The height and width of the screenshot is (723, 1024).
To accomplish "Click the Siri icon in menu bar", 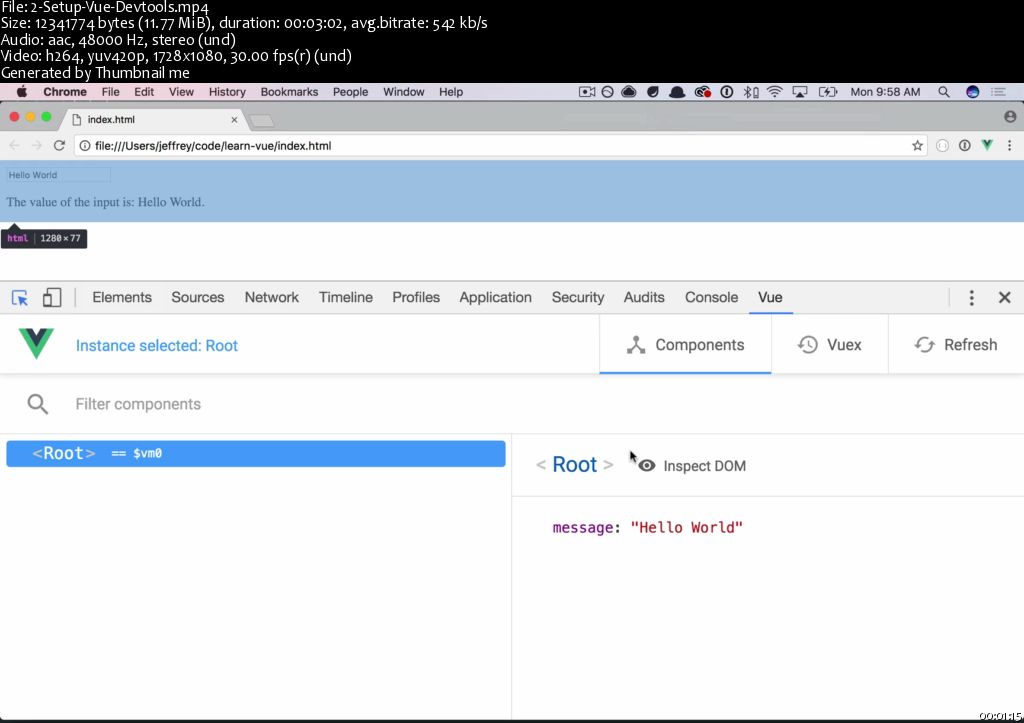I will coord(972,92).
